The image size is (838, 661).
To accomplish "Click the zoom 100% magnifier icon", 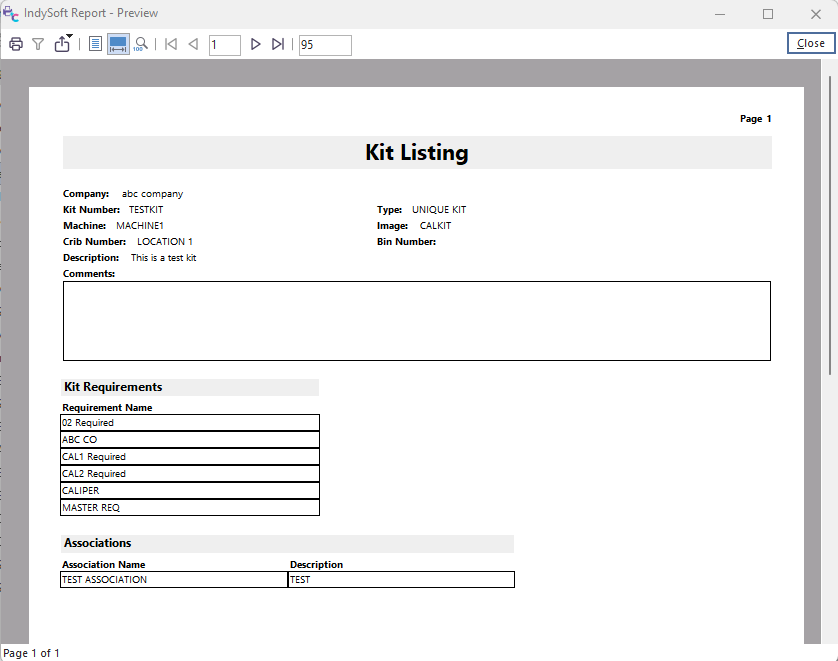I will coord(142,44).
